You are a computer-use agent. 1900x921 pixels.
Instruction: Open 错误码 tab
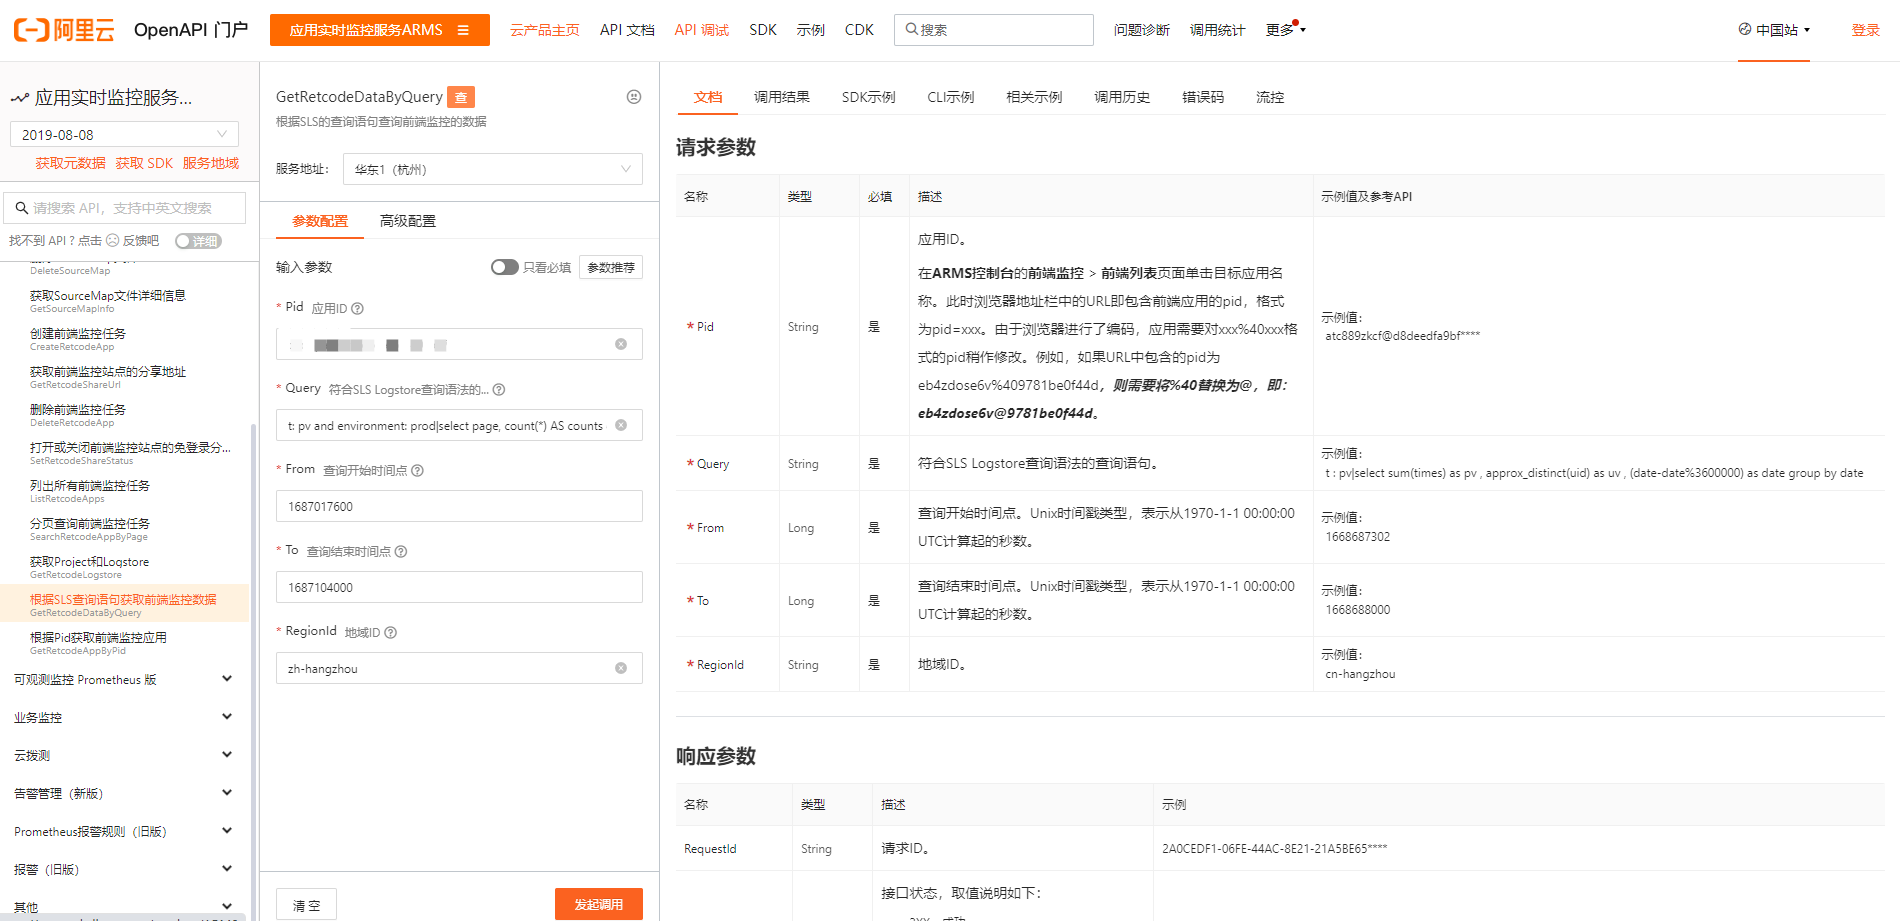tap(1203, 97)
